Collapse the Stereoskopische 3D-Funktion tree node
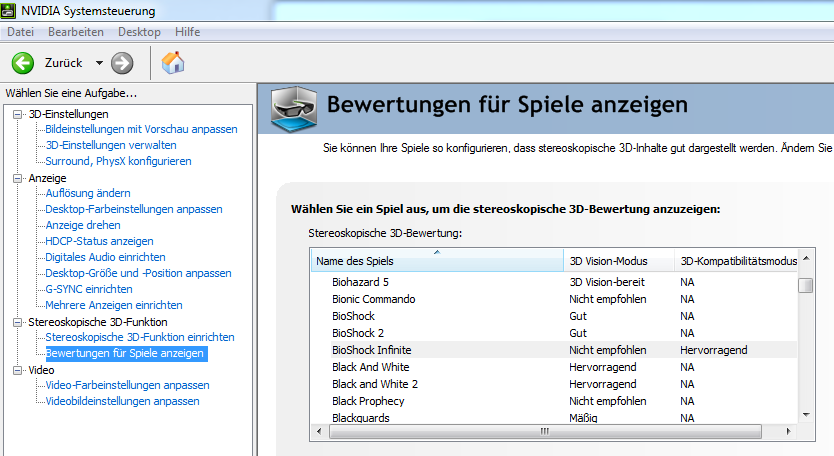Viewport: 834px width, 456px height. pyautogui.click(x=18, y=322)
